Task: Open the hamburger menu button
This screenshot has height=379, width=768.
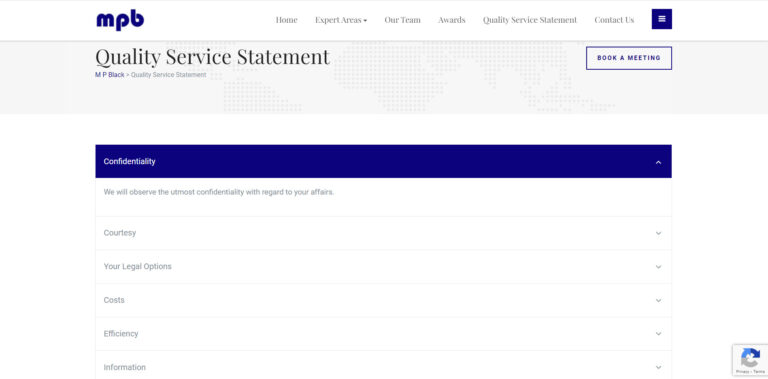Action: 662,19
